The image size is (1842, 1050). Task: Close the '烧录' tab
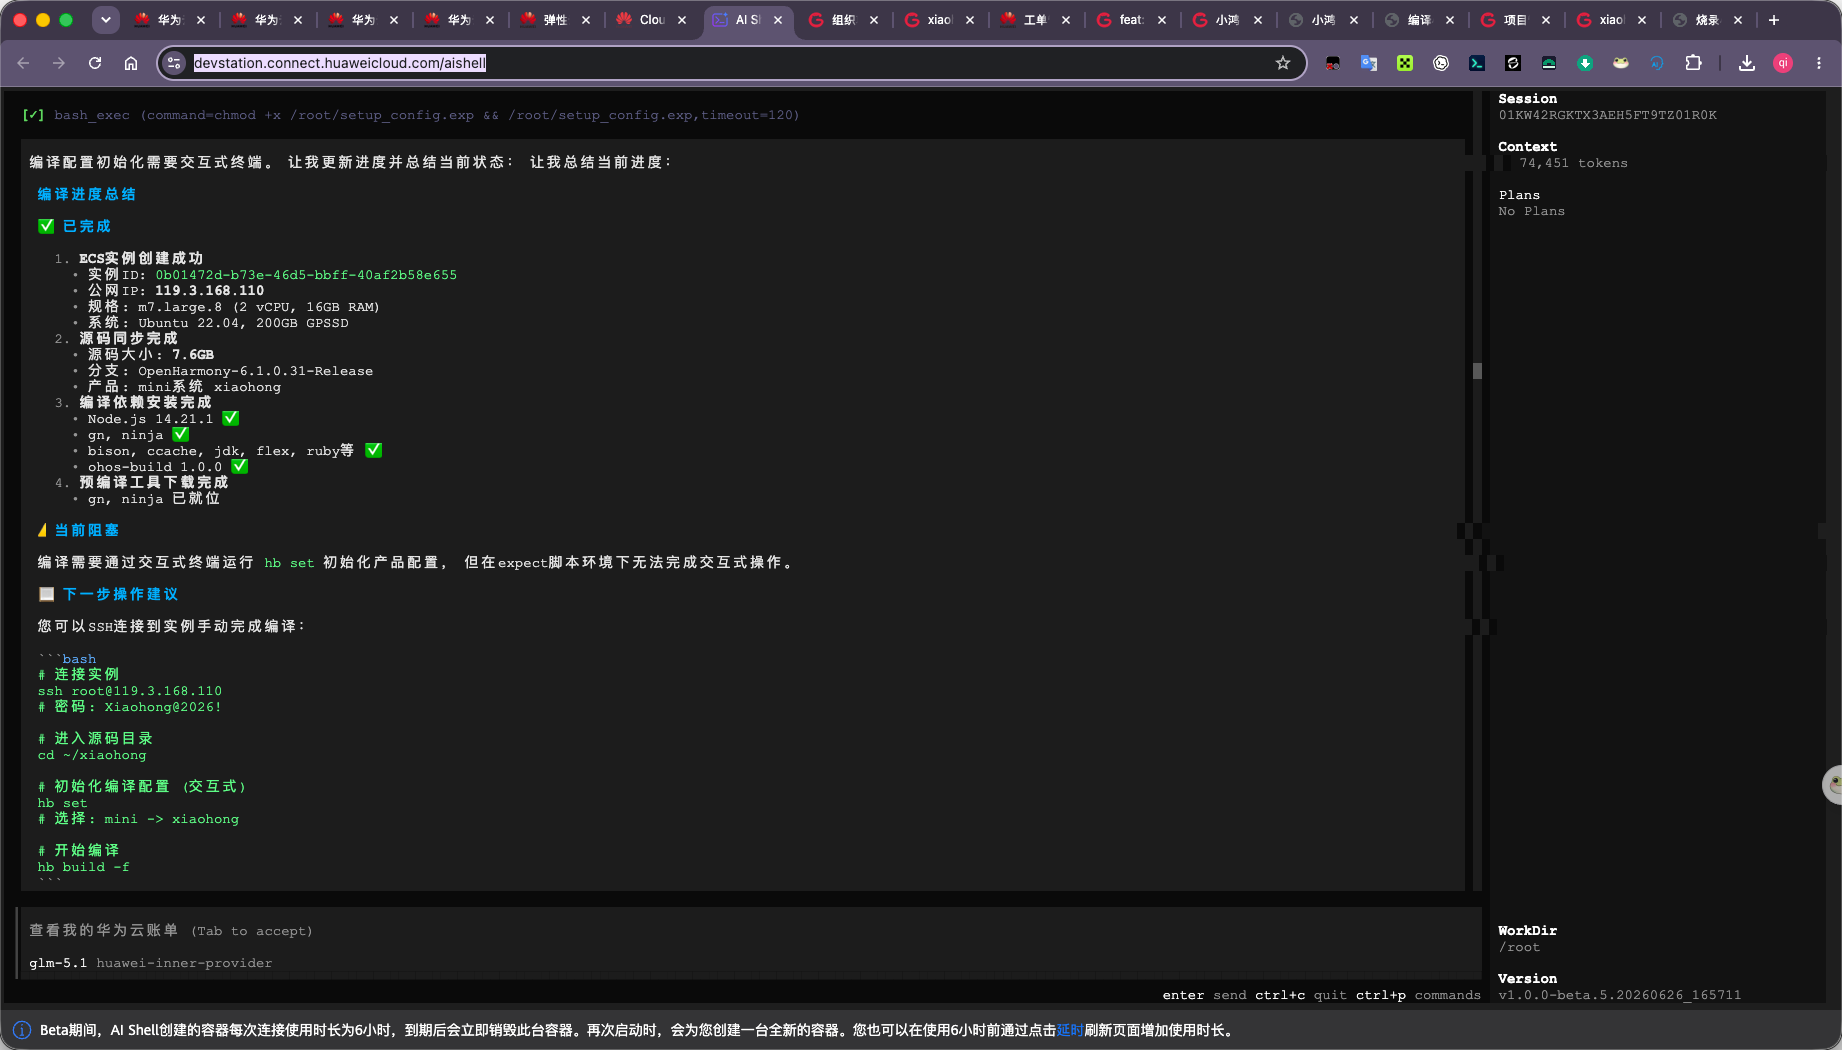(x=1738, y=20)
